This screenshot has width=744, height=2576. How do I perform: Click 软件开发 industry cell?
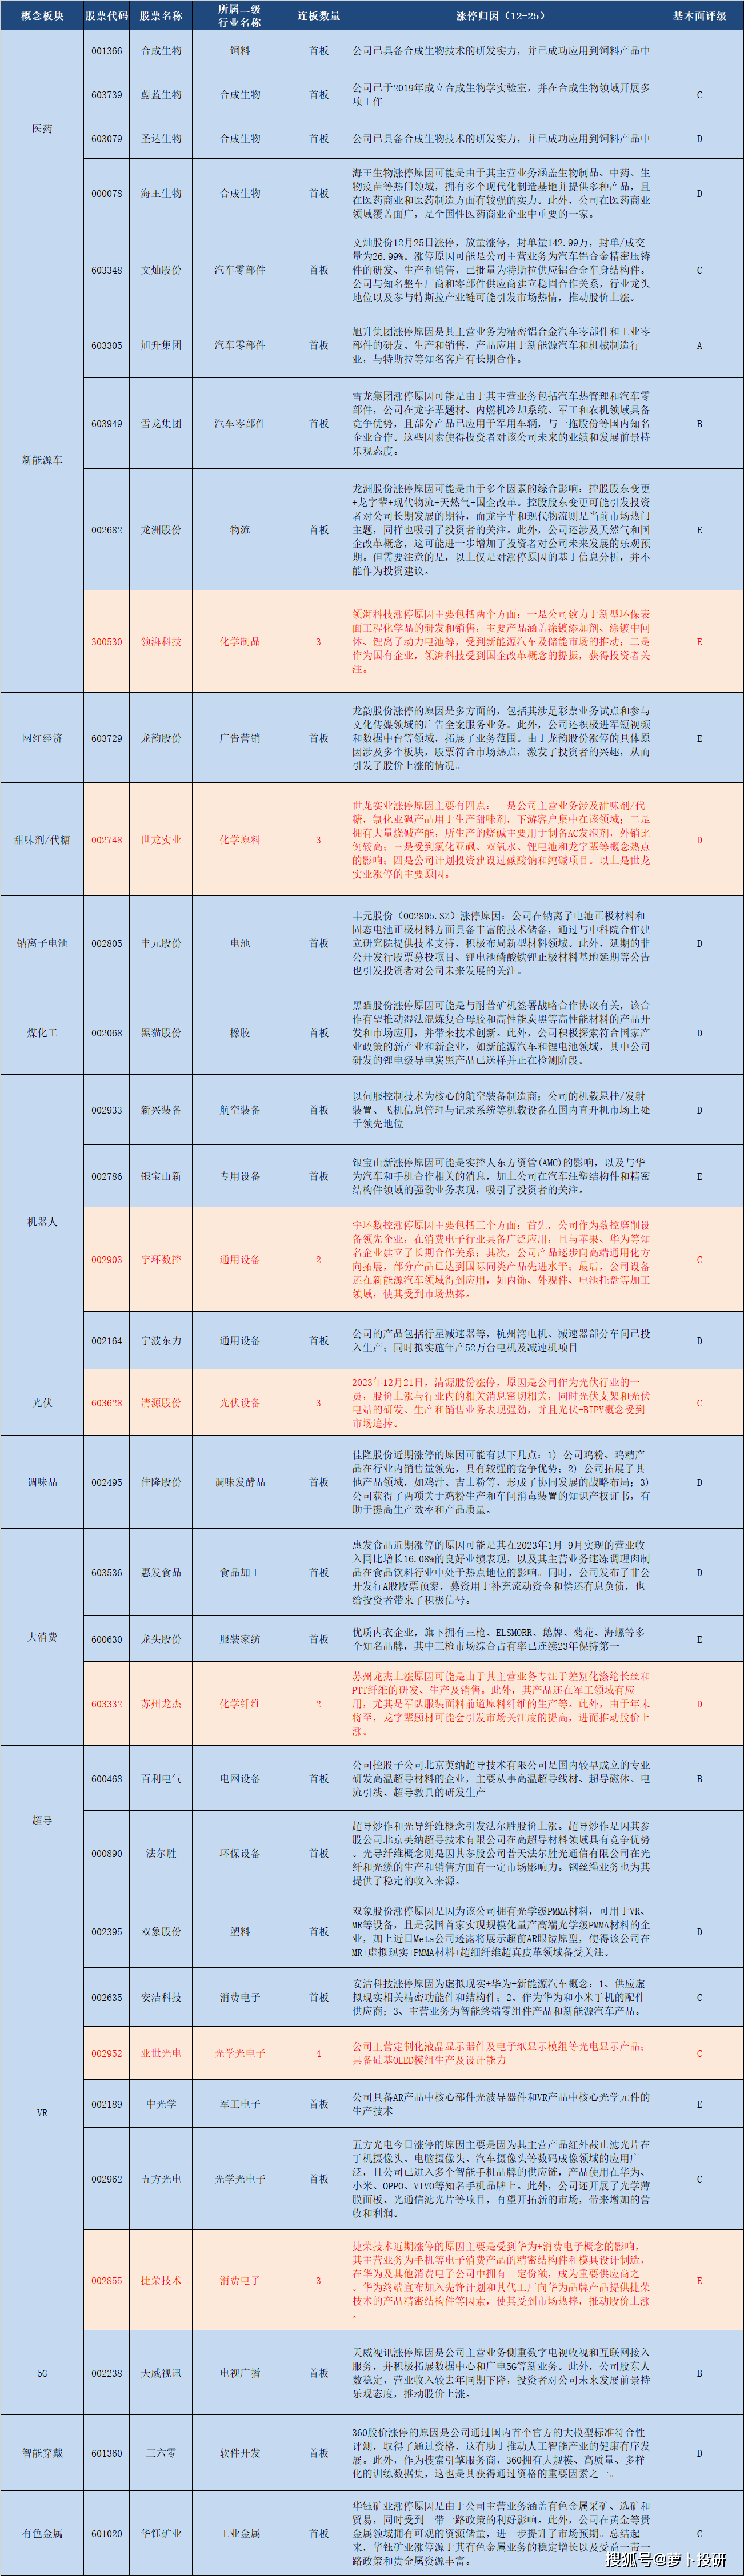click(240, 2453)
